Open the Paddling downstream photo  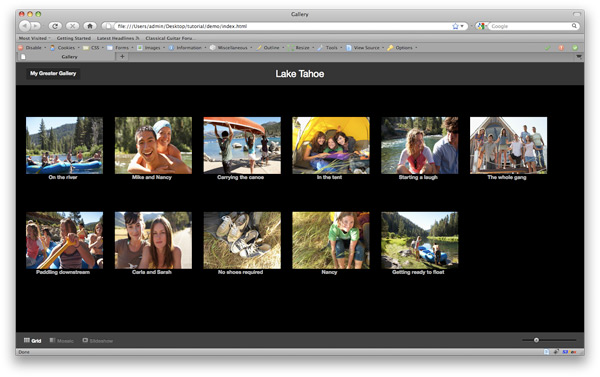[64, 240]
